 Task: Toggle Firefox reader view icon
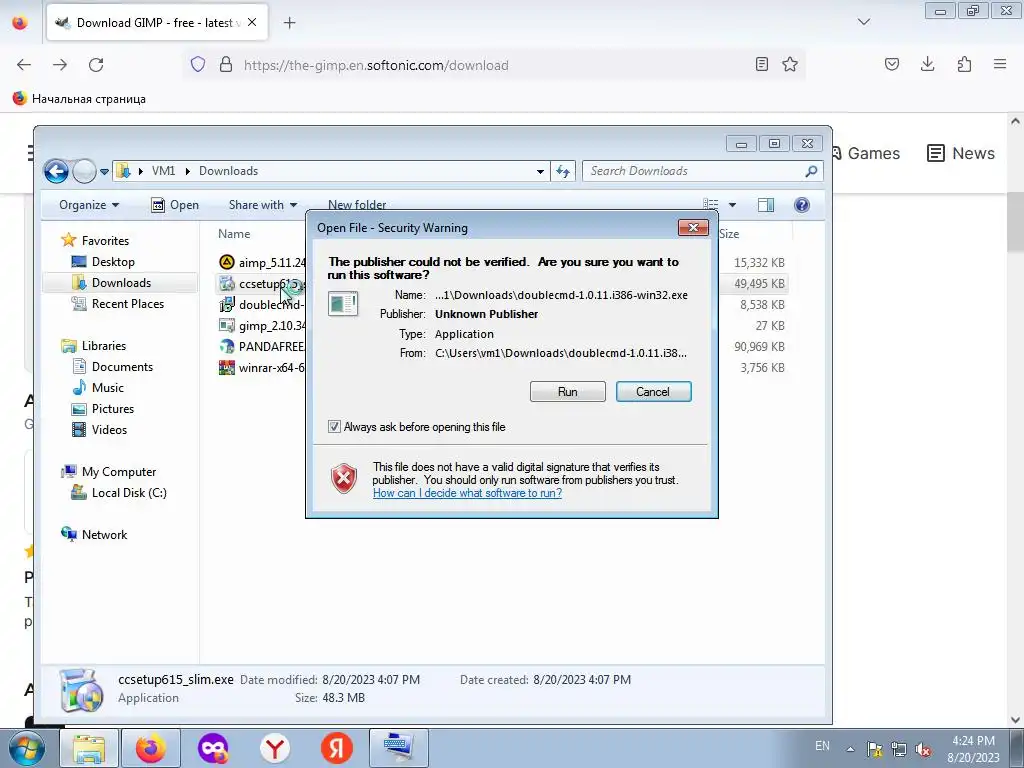click(x=761, y=64)
